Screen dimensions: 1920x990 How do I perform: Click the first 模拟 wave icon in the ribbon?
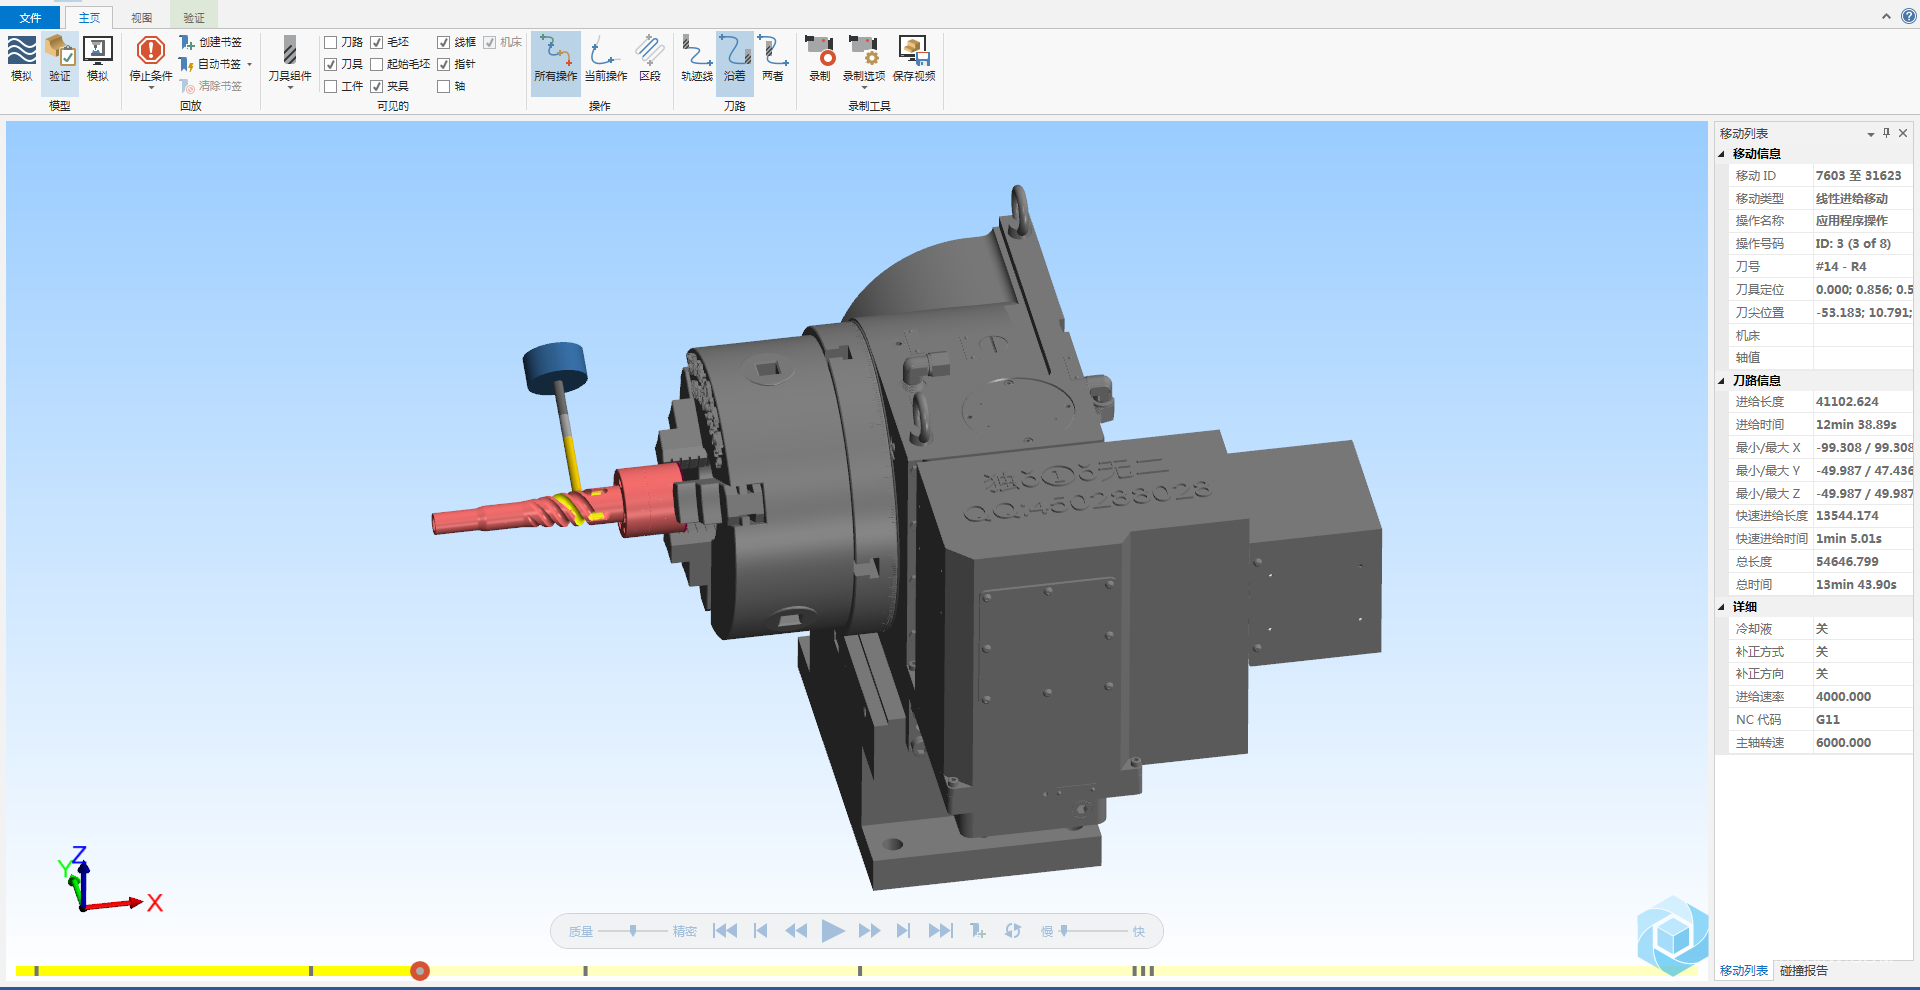[x=21, y=58]
